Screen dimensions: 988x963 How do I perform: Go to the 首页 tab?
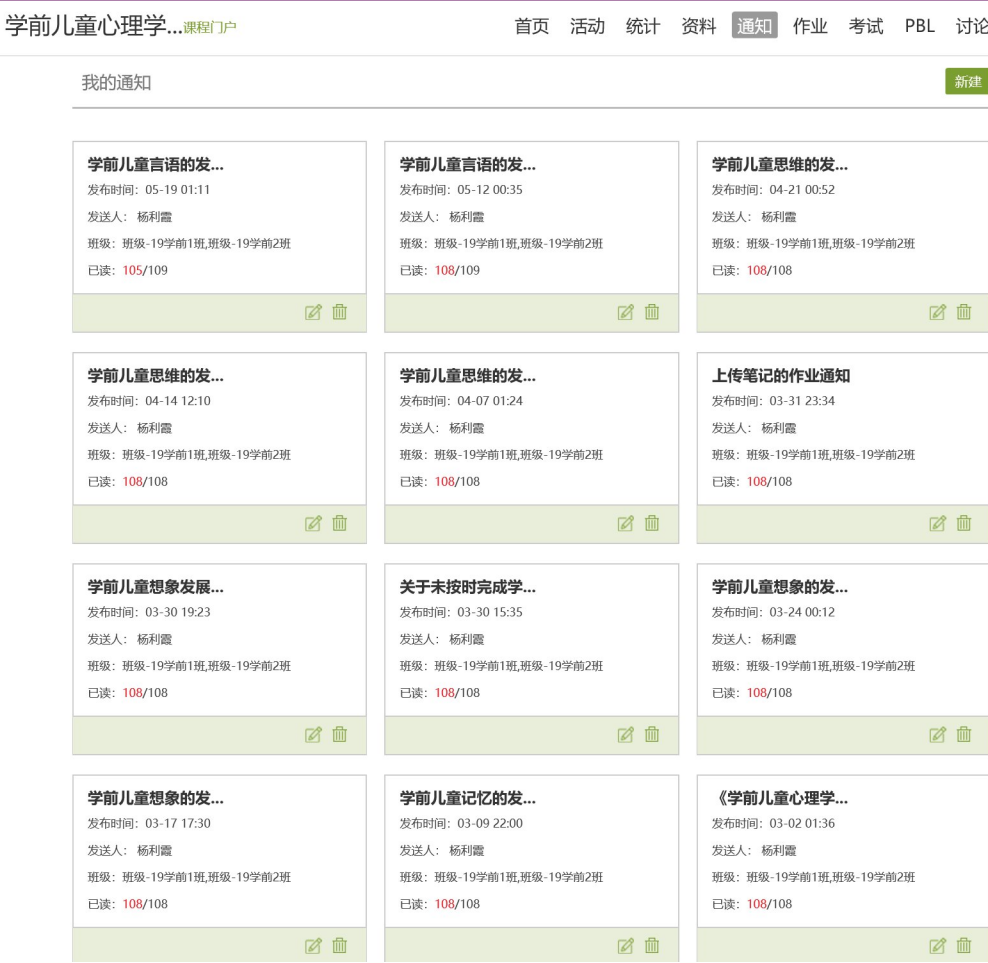pos(532,27)
